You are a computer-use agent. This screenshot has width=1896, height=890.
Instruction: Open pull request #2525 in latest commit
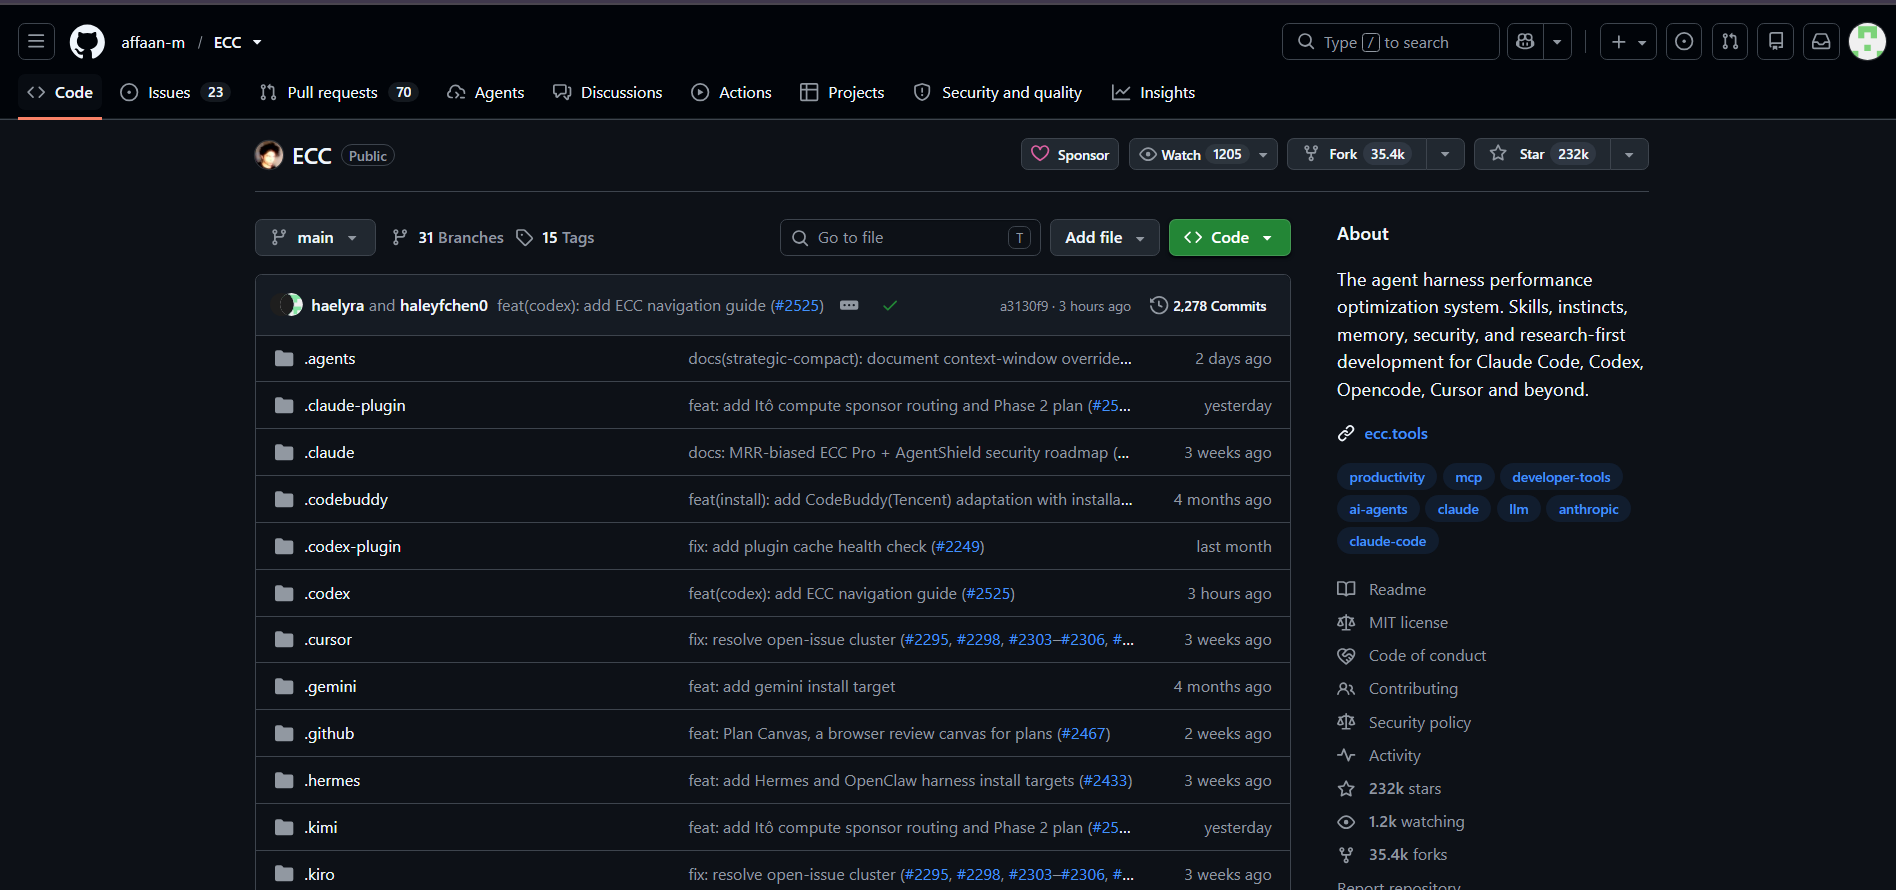point(797,305)
